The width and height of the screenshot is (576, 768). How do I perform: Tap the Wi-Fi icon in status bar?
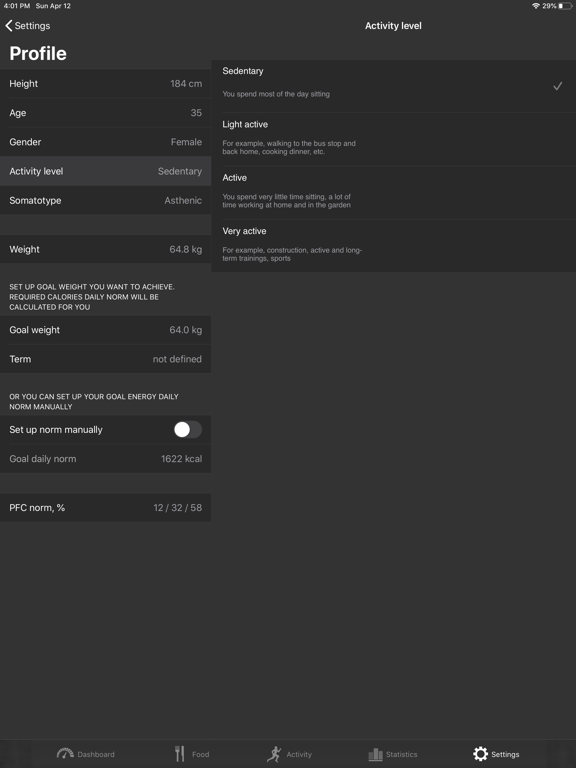tap(536, 6)
